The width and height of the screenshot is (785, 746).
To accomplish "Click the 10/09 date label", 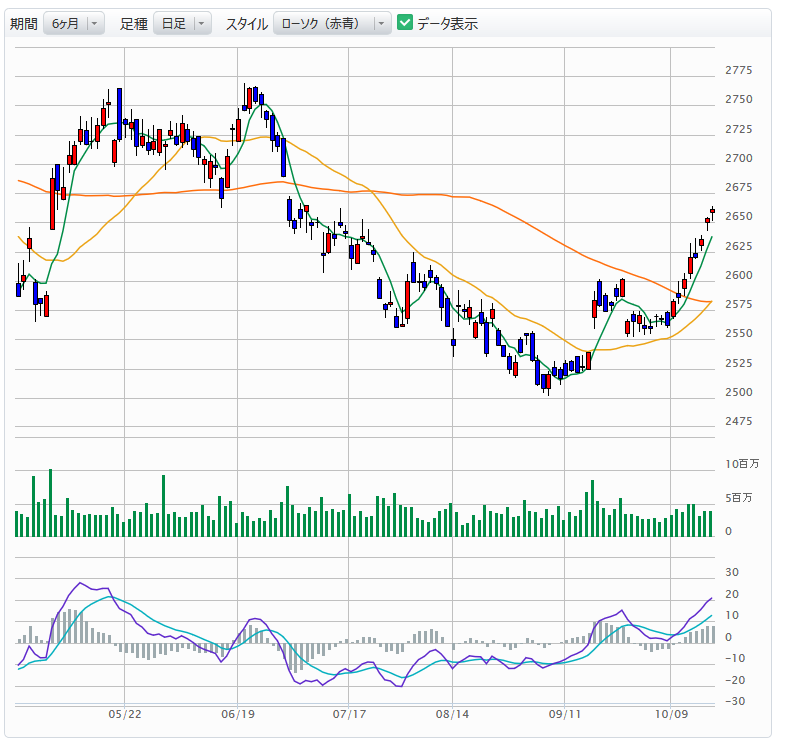I will 671,716.
